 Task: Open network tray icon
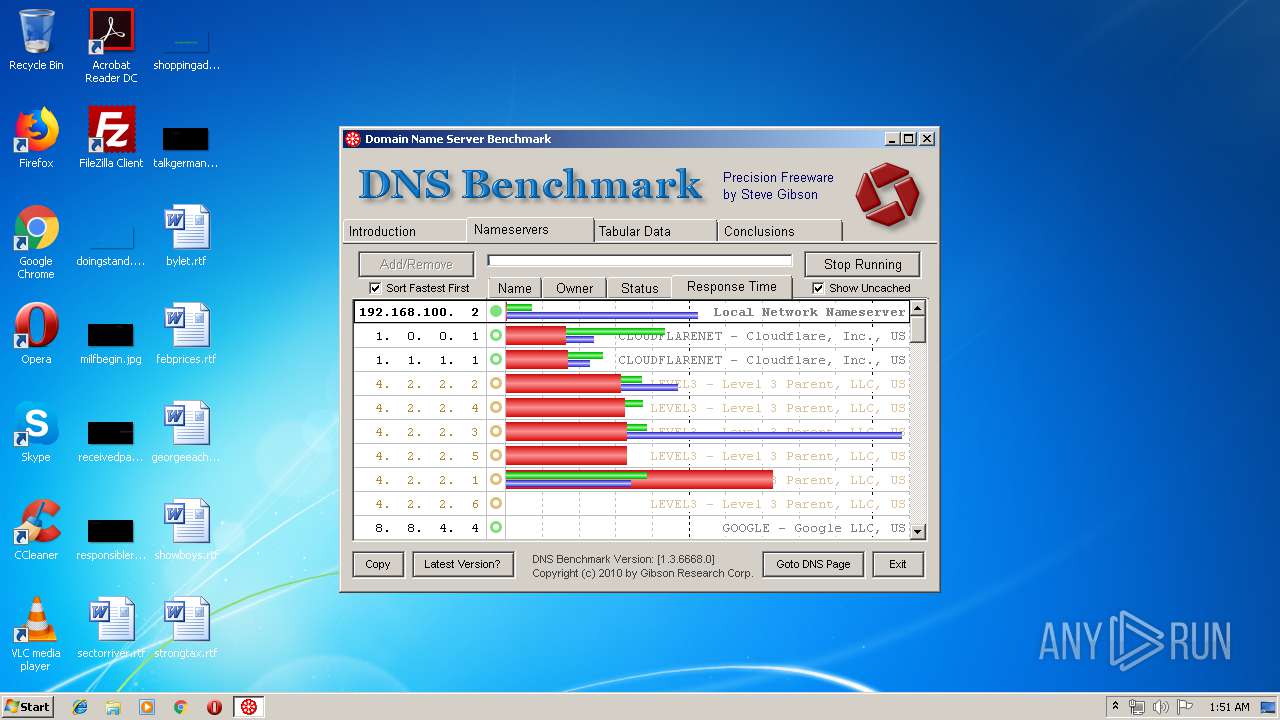1137,707
